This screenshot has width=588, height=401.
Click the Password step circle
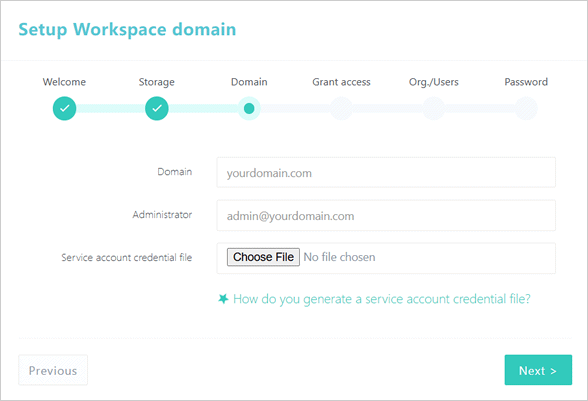pos(526,108)
